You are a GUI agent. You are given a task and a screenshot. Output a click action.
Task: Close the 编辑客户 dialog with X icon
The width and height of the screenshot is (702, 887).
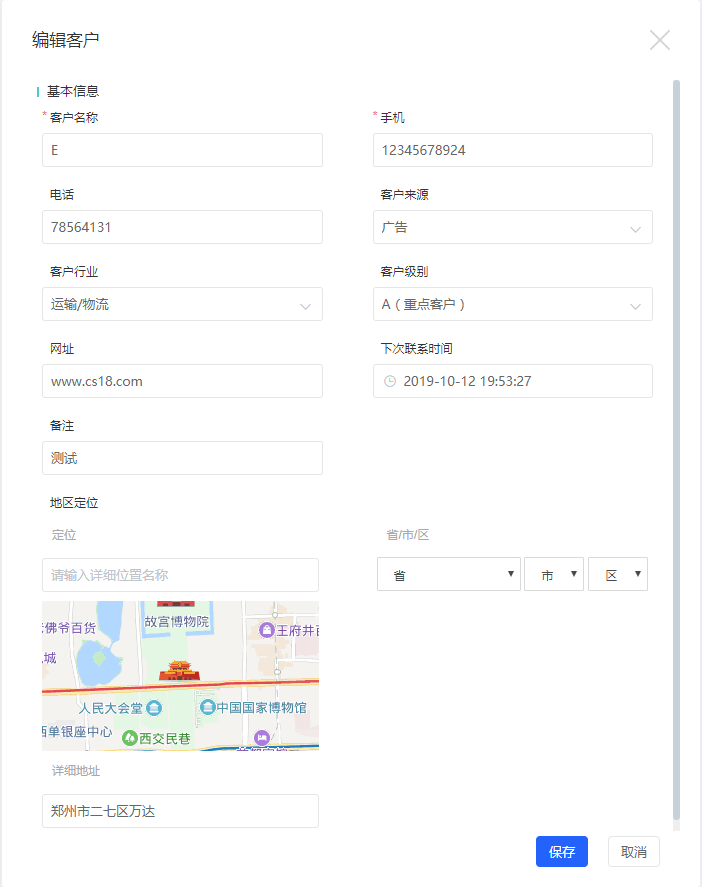(x=659, y=40)
